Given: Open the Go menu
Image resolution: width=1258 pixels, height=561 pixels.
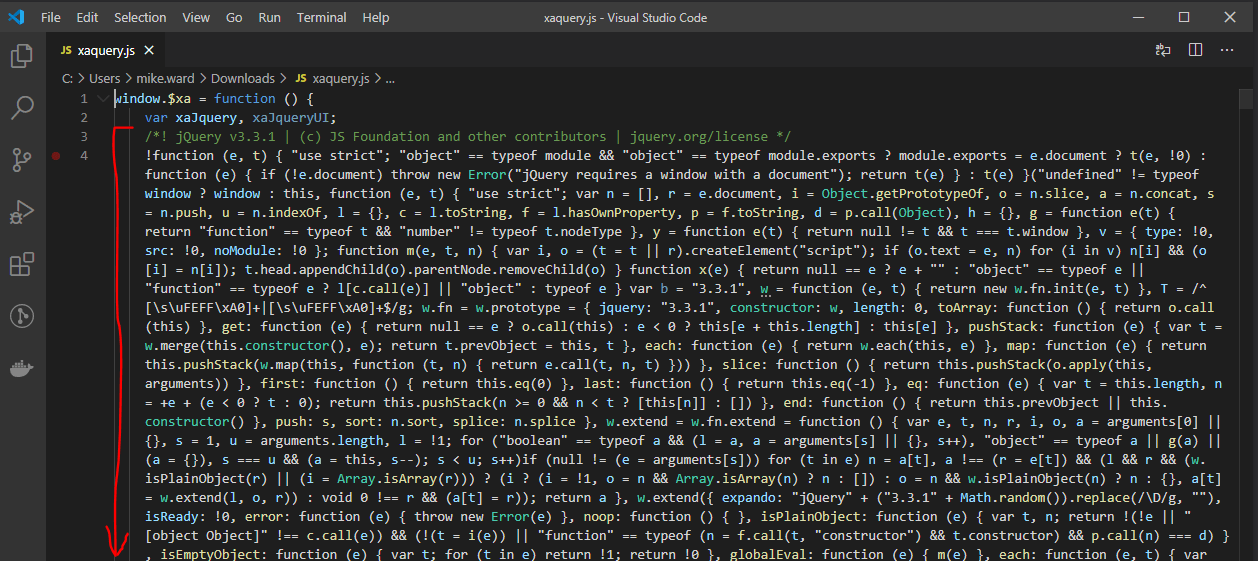Looking at the screenshot, I should [234, 17].
